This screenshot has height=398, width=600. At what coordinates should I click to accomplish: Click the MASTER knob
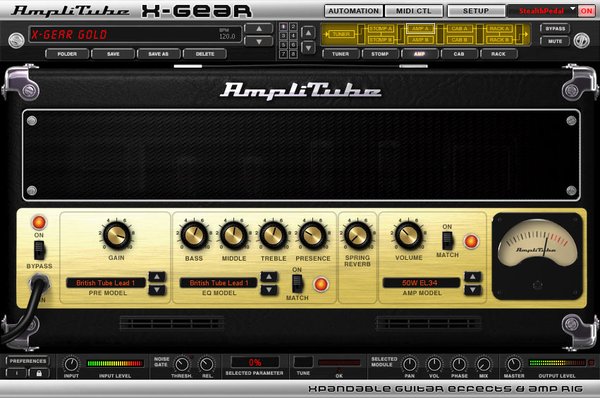coord(514,364)
